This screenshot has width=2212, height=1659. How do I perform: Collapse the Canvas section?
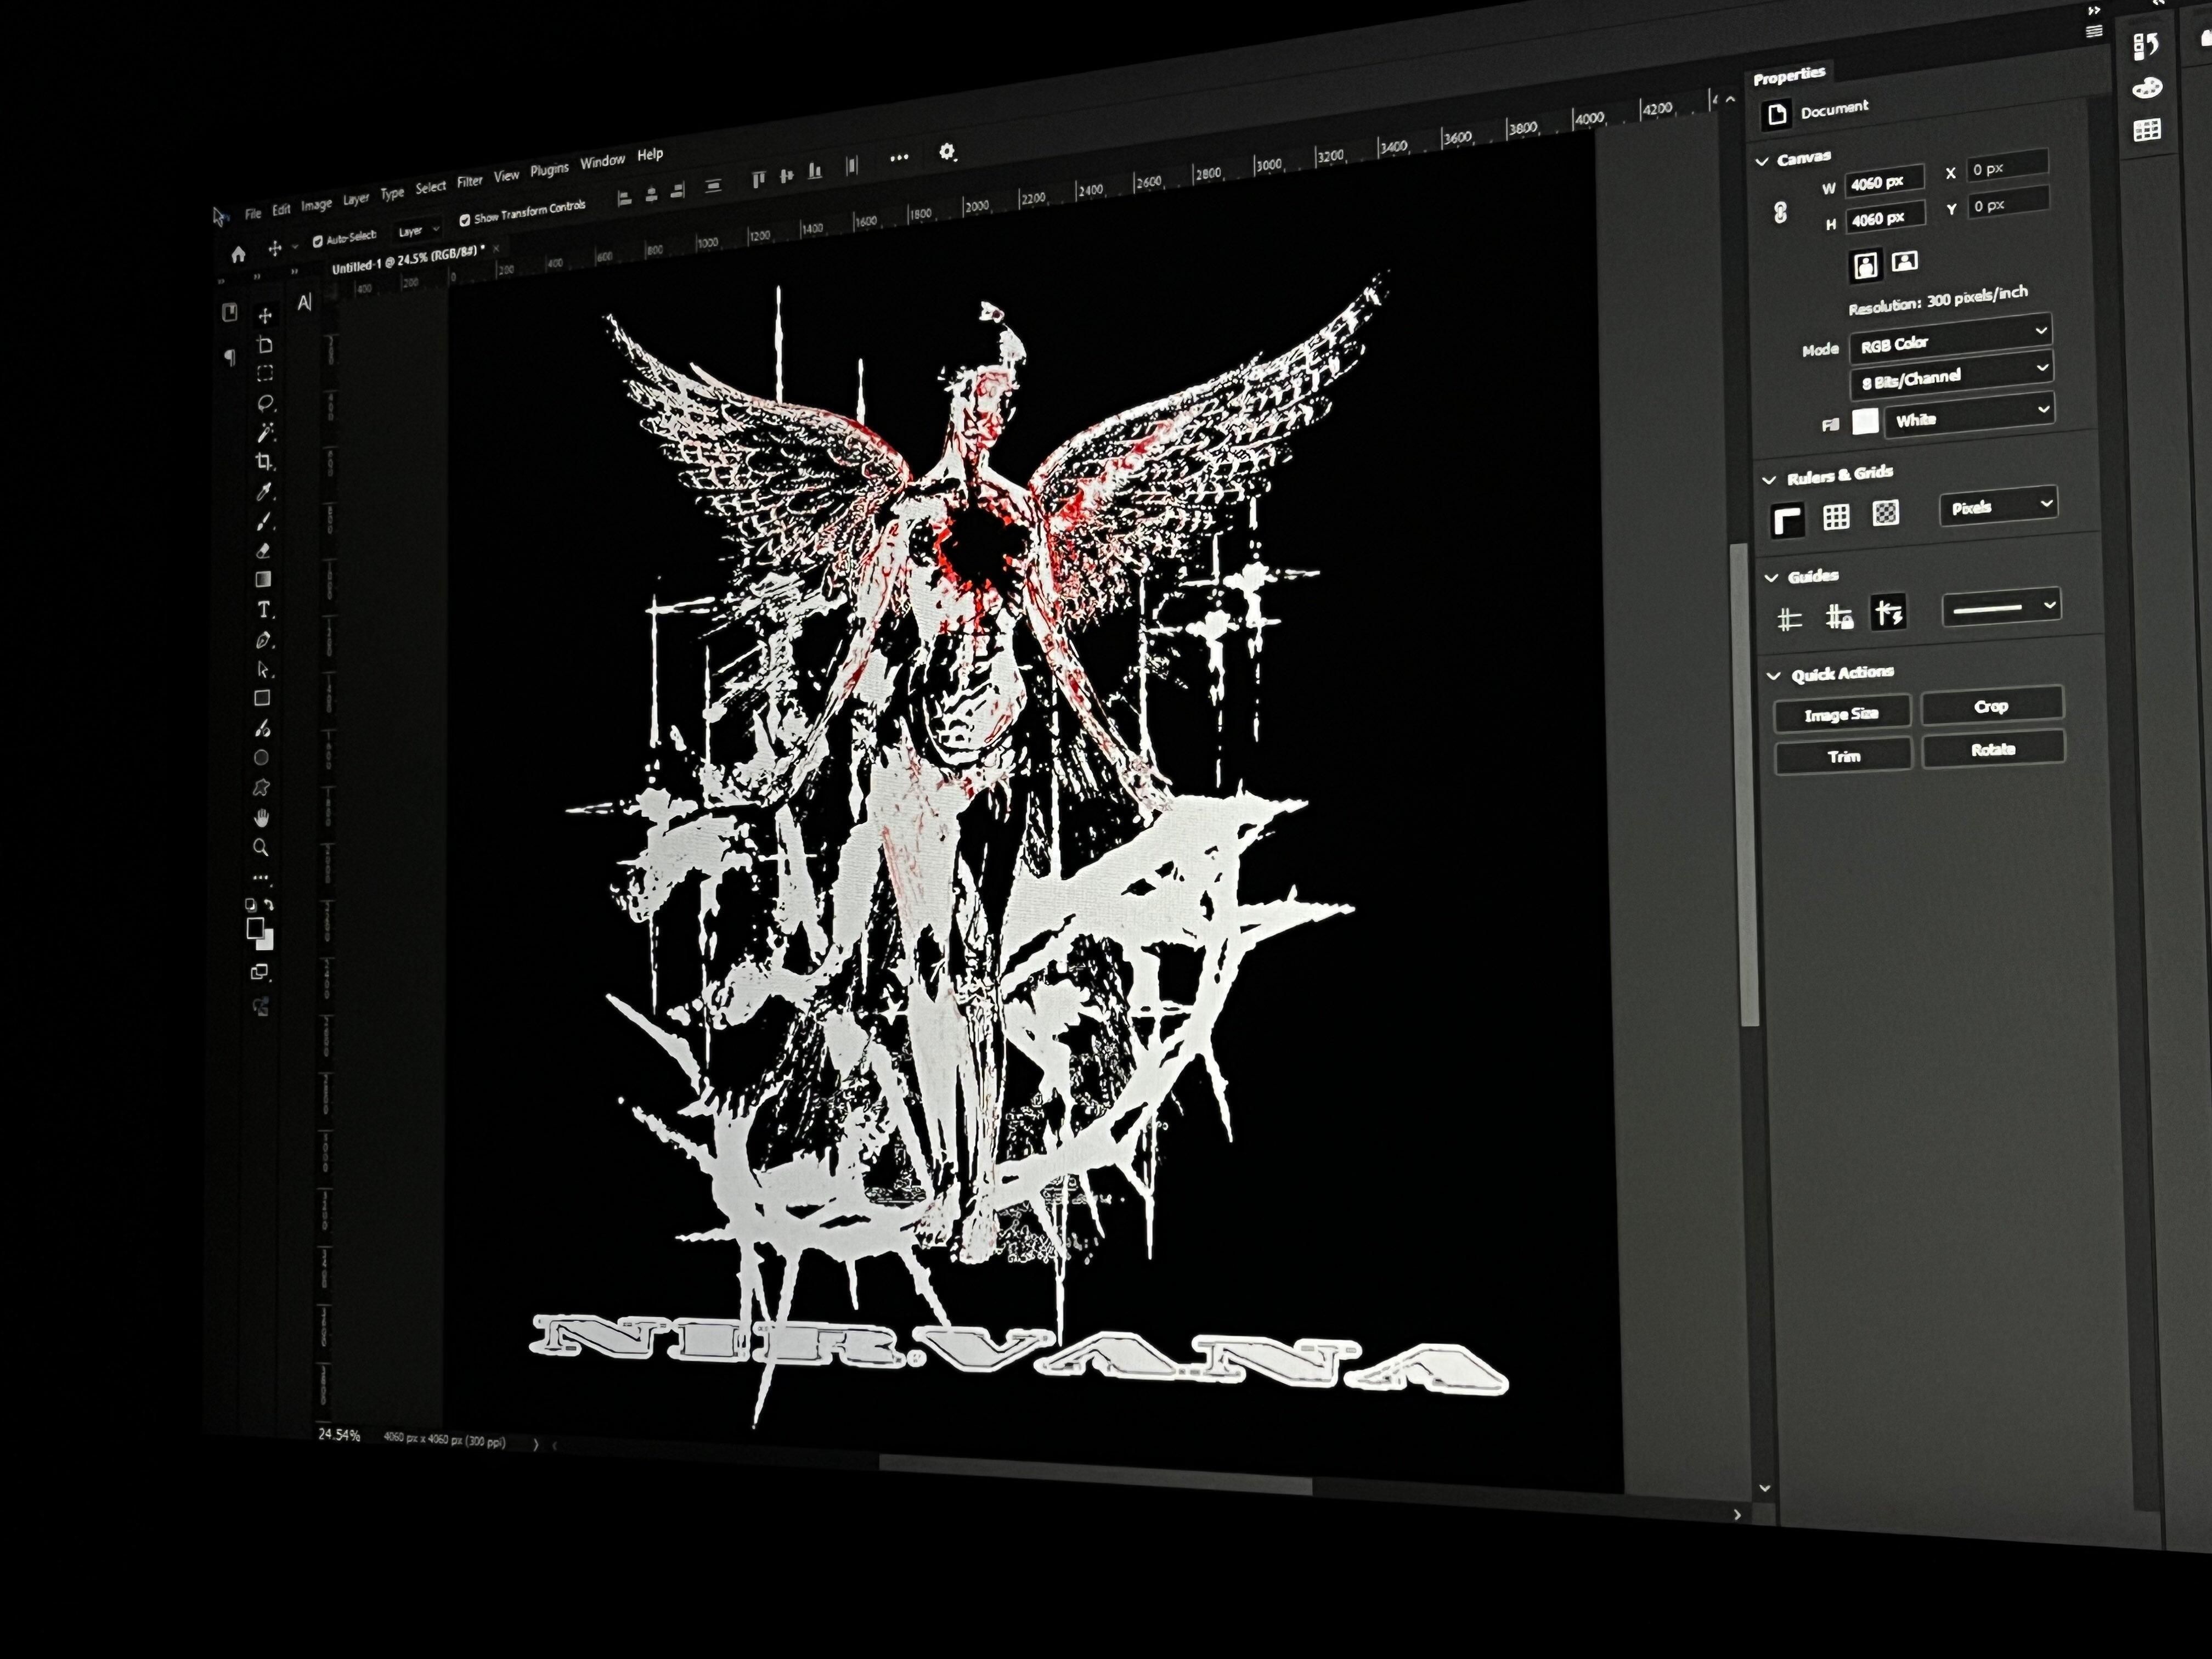point(1762,161)
